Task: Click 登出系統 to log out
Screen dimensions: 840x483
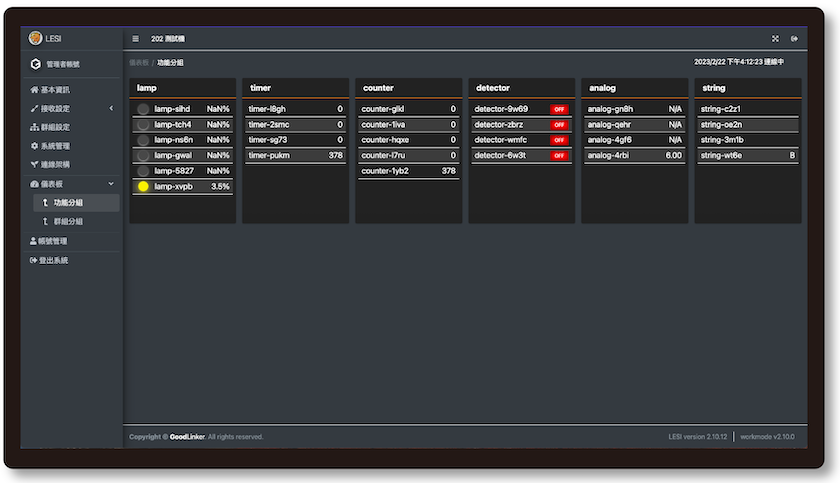Action: [54, 260]
